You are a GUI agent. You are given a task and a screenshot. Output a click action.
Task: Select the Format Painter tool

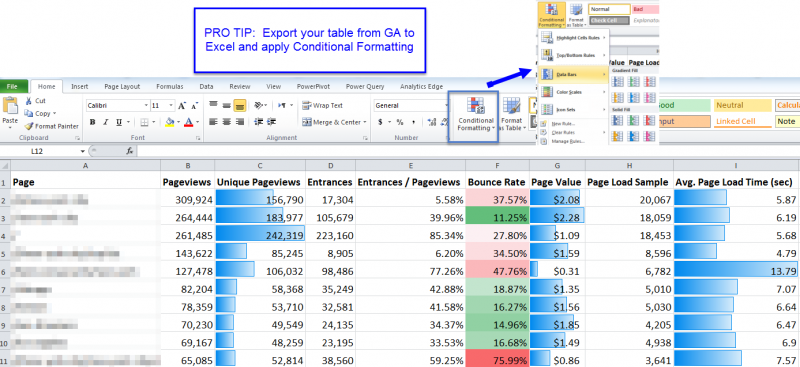click(x=51, y=126)
